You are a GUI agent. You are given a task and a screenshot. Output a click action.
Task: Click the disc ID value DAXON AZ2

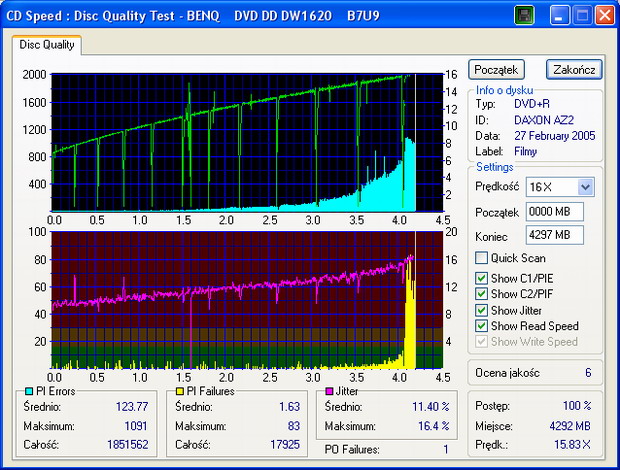click(544, 120)
